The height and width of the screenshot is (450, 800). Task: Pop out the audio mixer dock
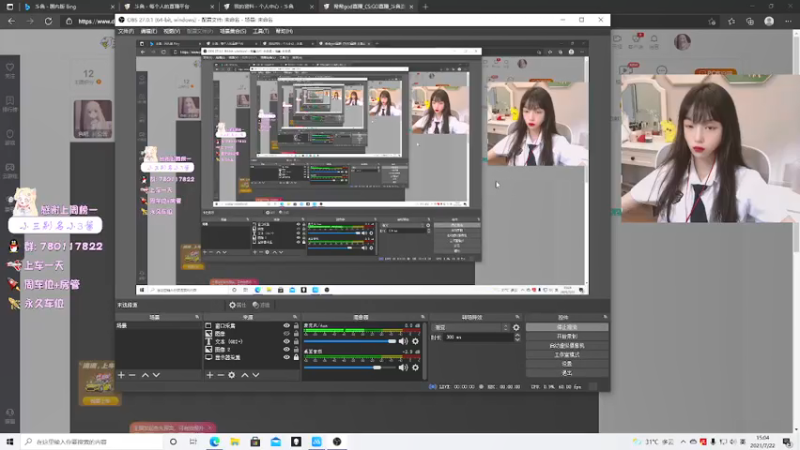[x=422, y=317]
